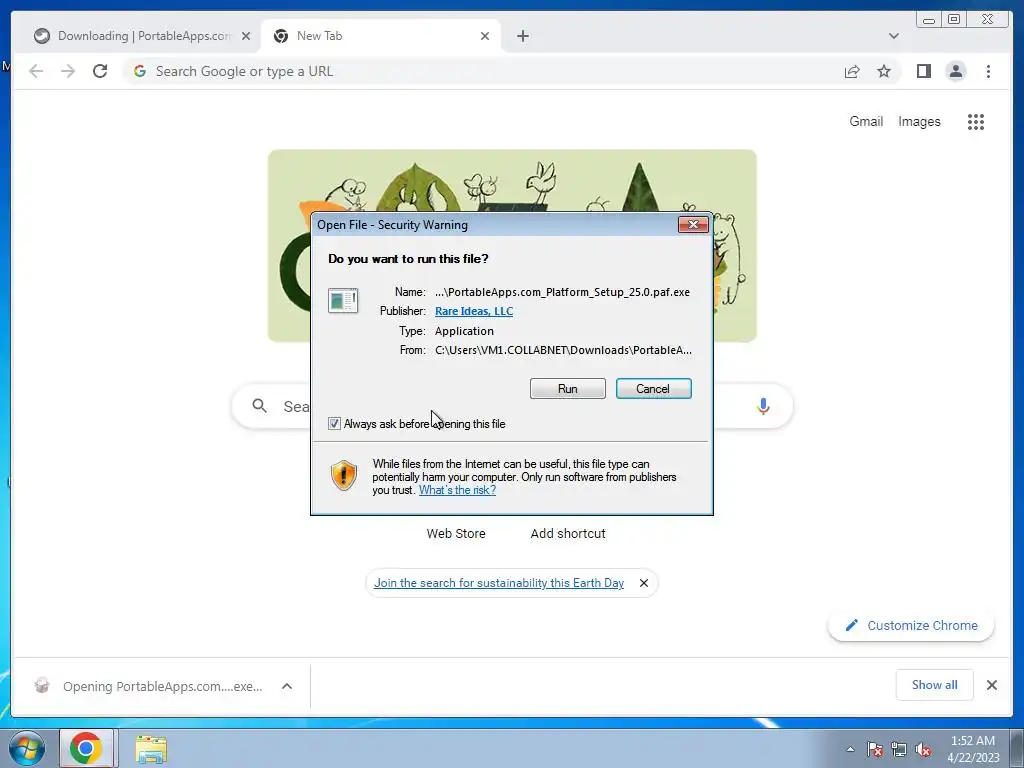Screen dimensions: 1024x768
Task: Click the Action Center flag tray icon
Action: pos(874,749)
